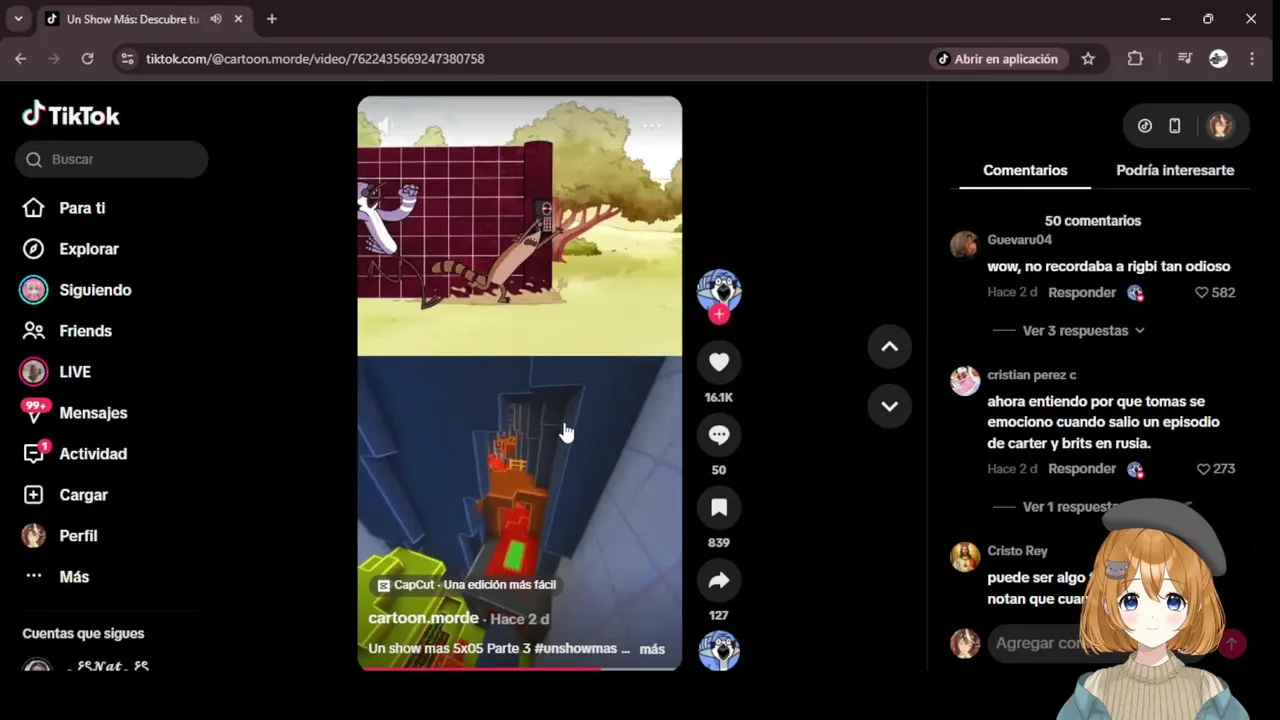Save video with bookmark icon

point(719,508)
